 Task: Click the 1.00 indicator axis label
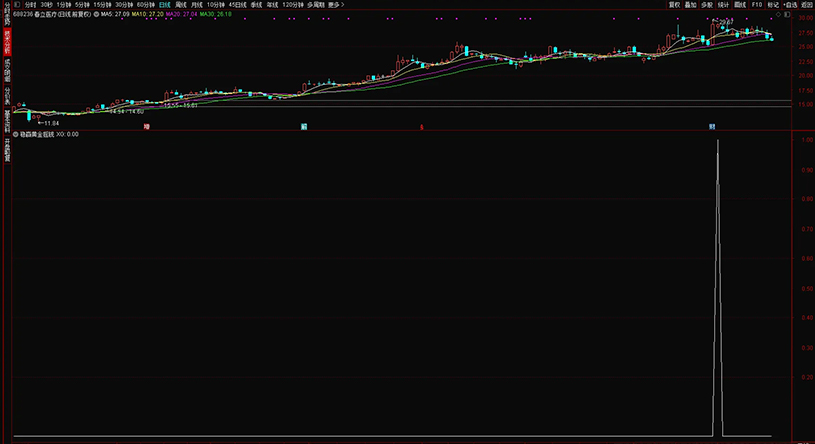pos(807,140)
